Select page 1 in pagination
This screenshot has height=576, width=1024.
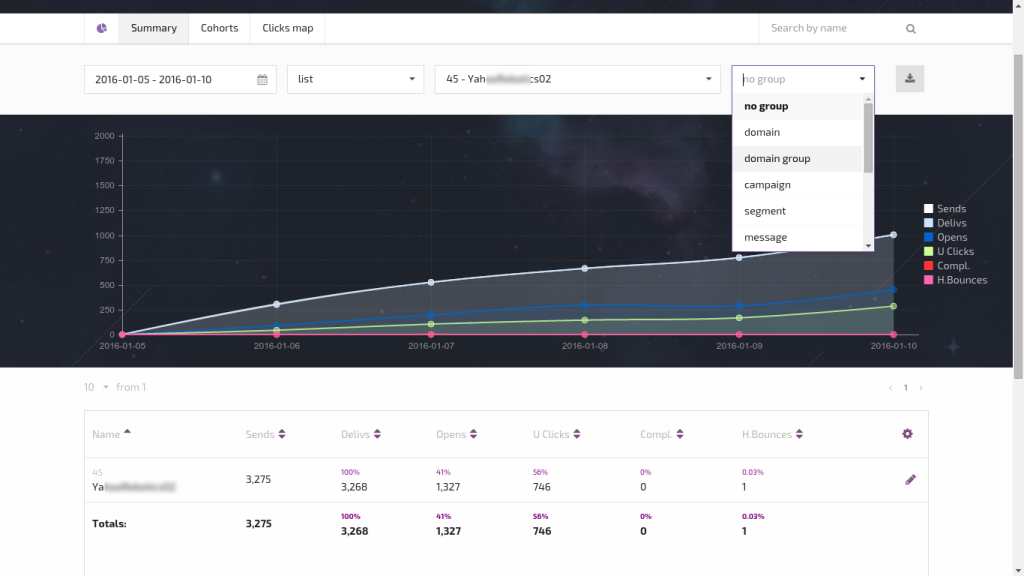click(905, 388)
